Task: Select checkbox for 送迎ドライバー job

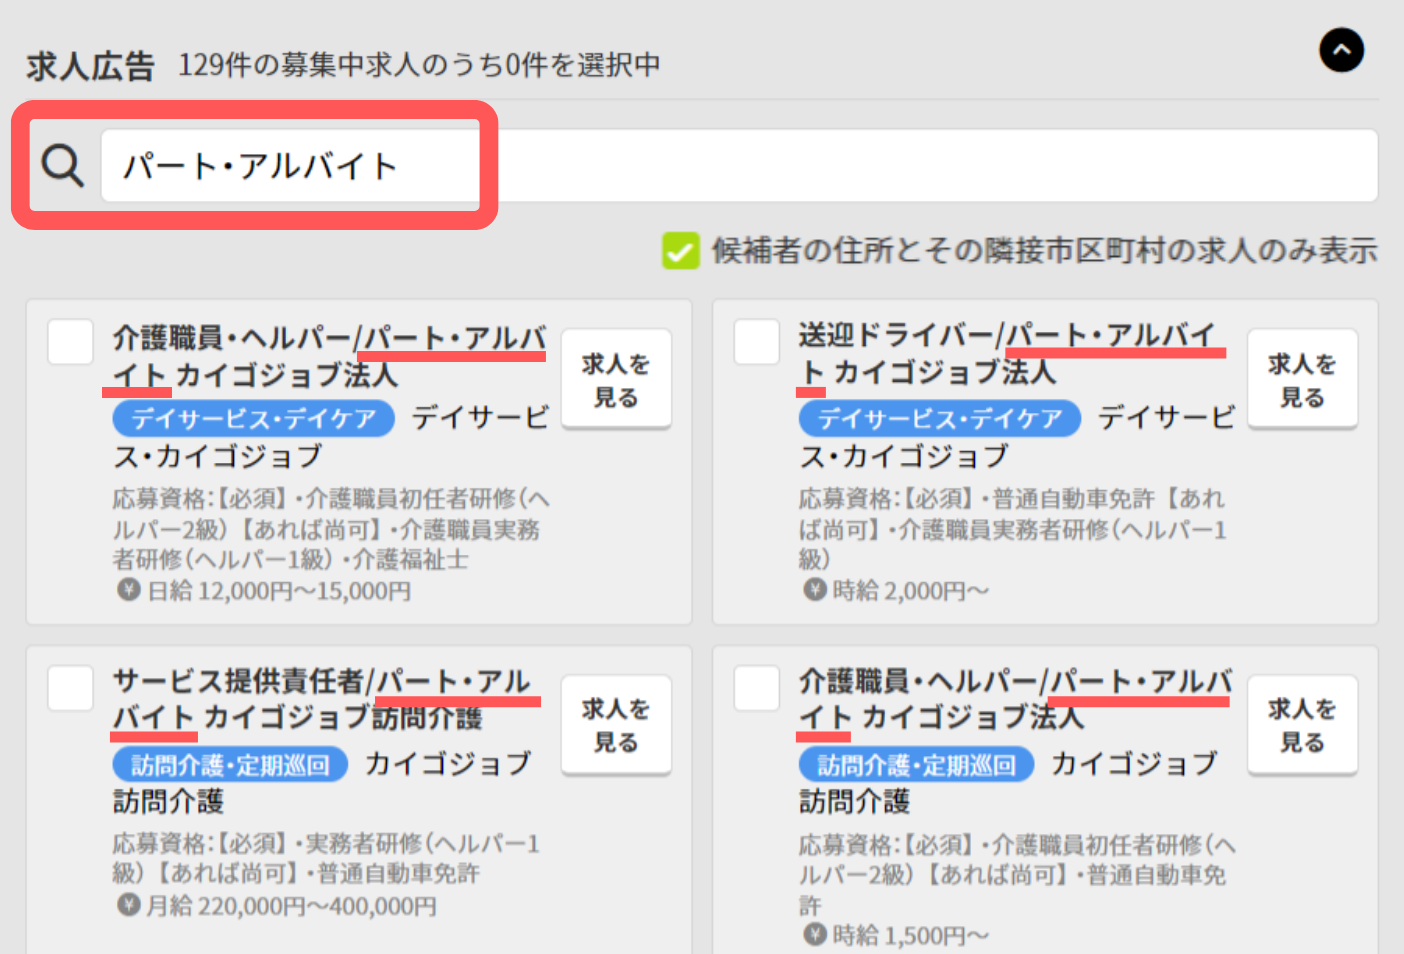Action: pos(757,342)
